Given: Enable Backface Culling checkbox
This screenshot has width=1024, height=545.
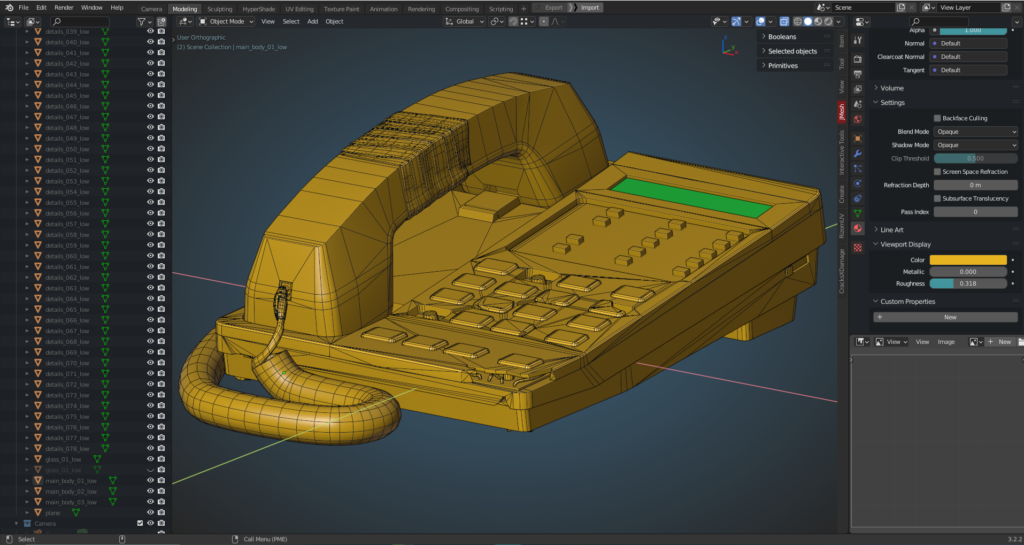Looking at the screenshot, I should coord(937,118).
